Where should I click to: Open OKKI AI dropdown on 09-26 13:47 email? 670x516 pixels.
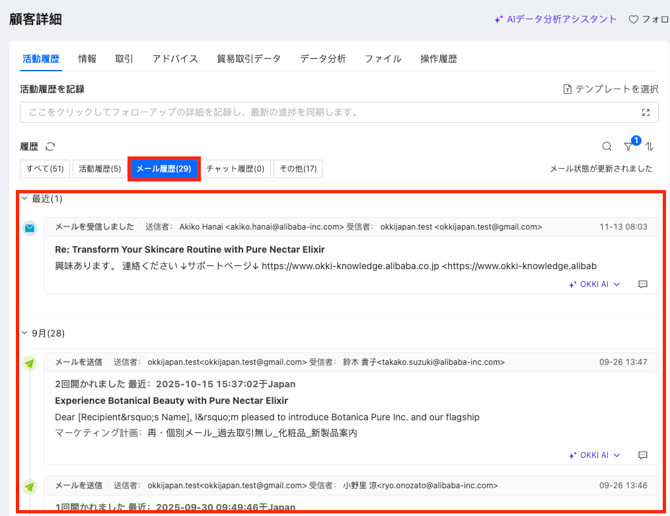point(595,455)
